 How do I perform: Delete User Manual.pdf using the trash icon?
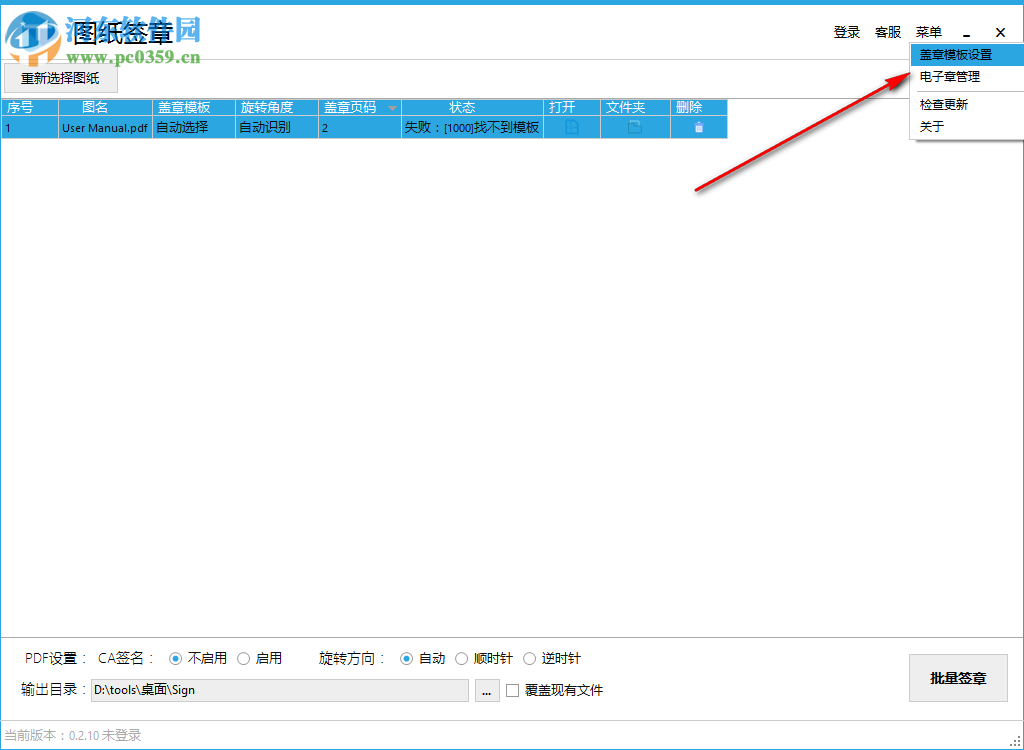(698, 127)
